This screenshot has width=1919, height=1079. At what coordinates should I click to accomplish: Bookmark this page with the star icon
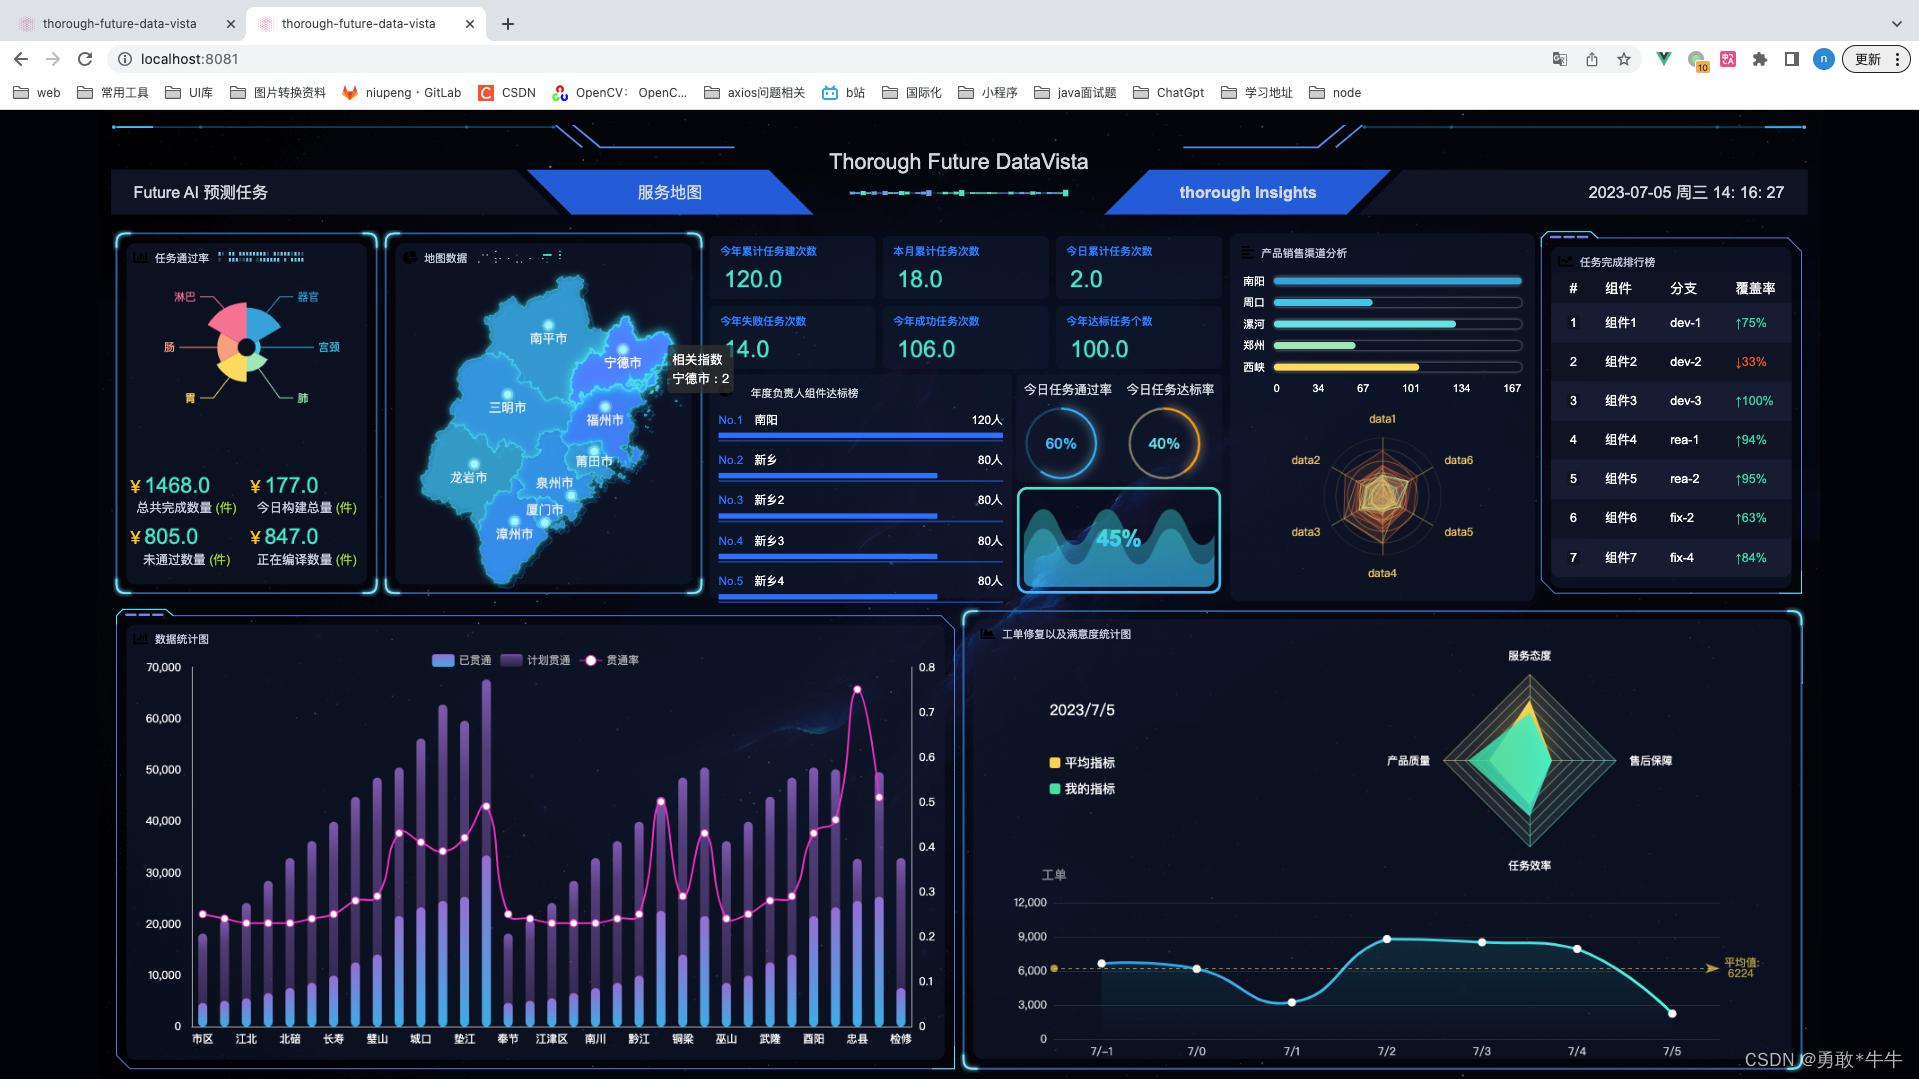[1624, 59]
